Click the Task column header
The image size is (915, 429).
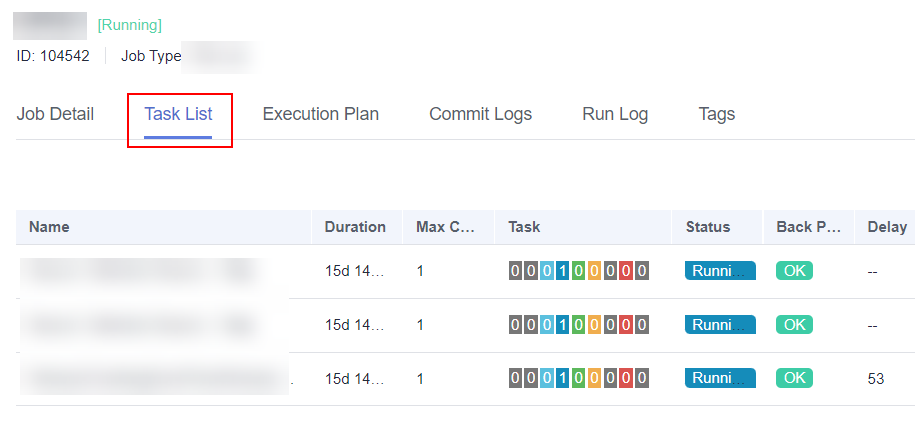[524, 227]
